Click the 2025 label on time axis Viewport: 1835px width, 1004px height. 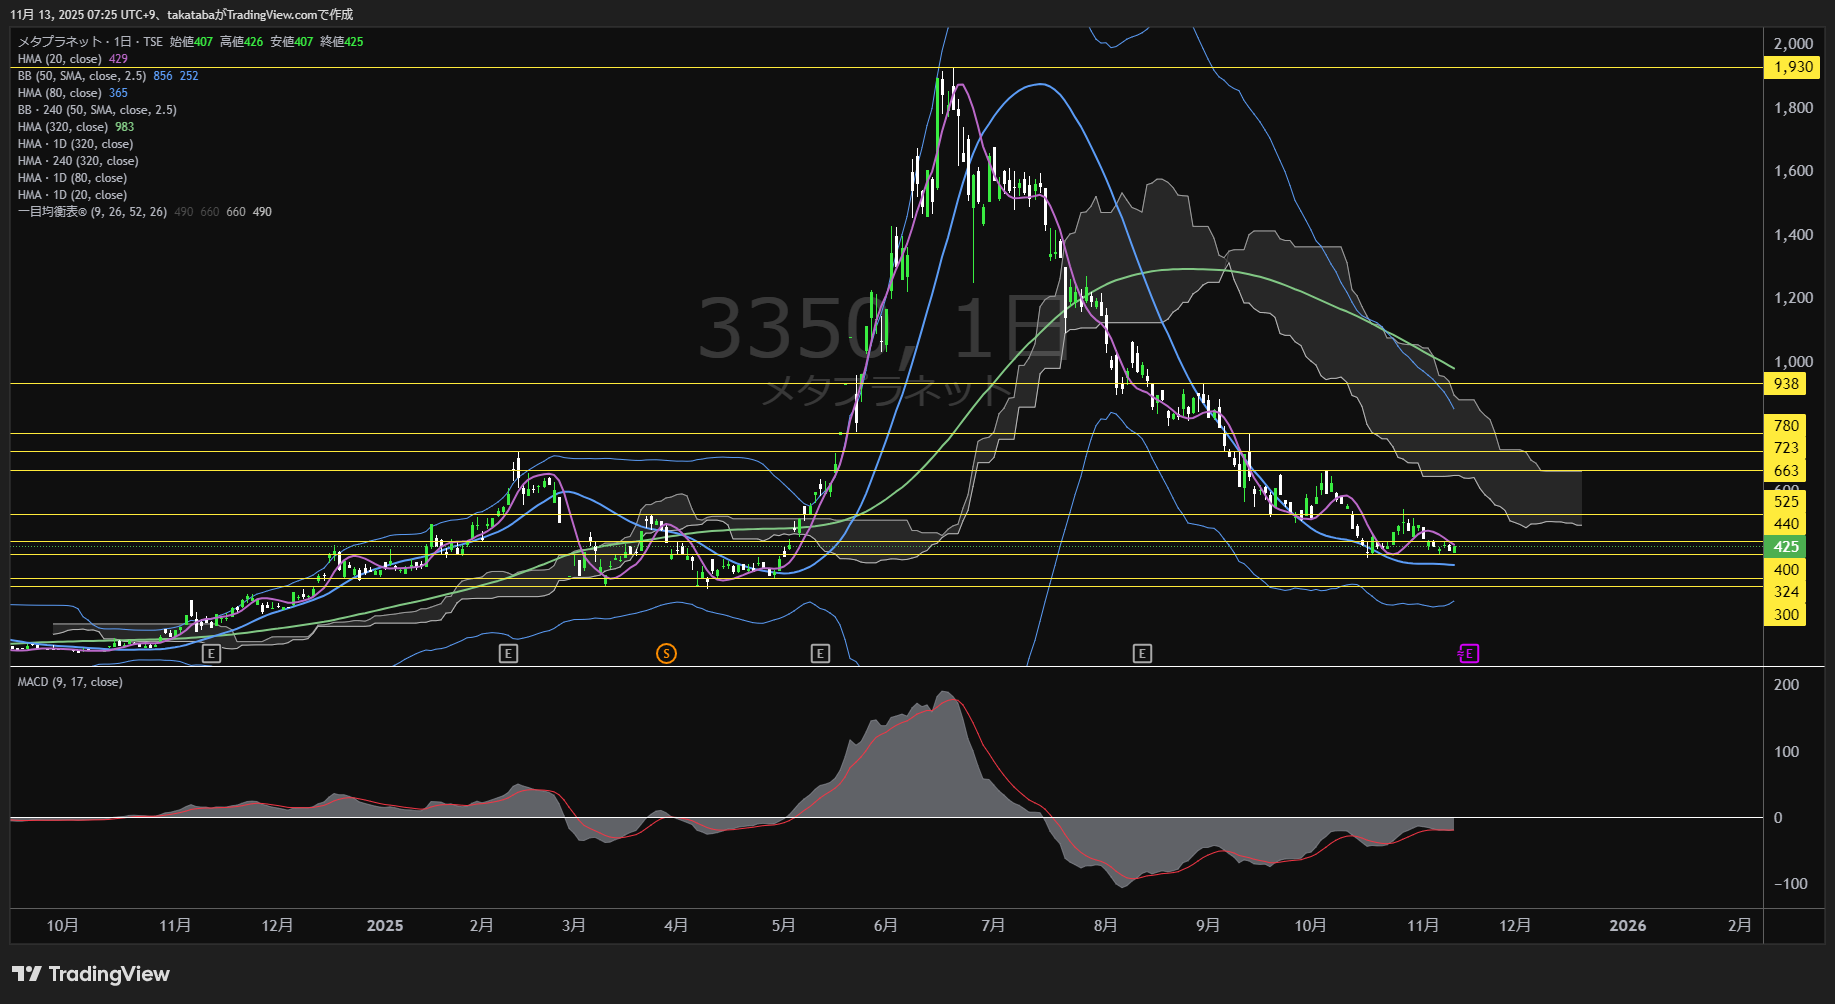pyautogui.click(x=385, y=926)
